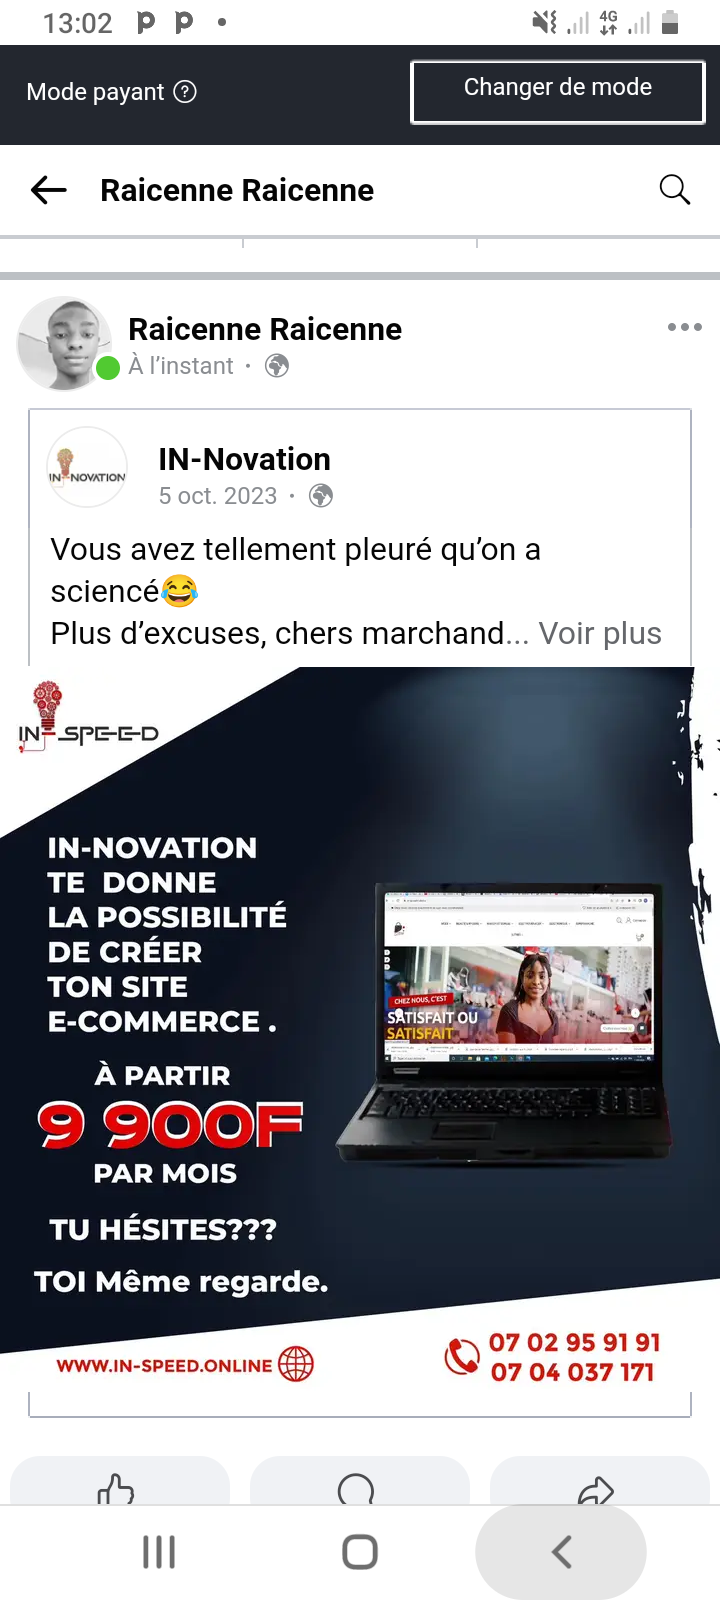Open the IN-Novation page name link
Viewport: 720px width, 1600px height.
244,459
